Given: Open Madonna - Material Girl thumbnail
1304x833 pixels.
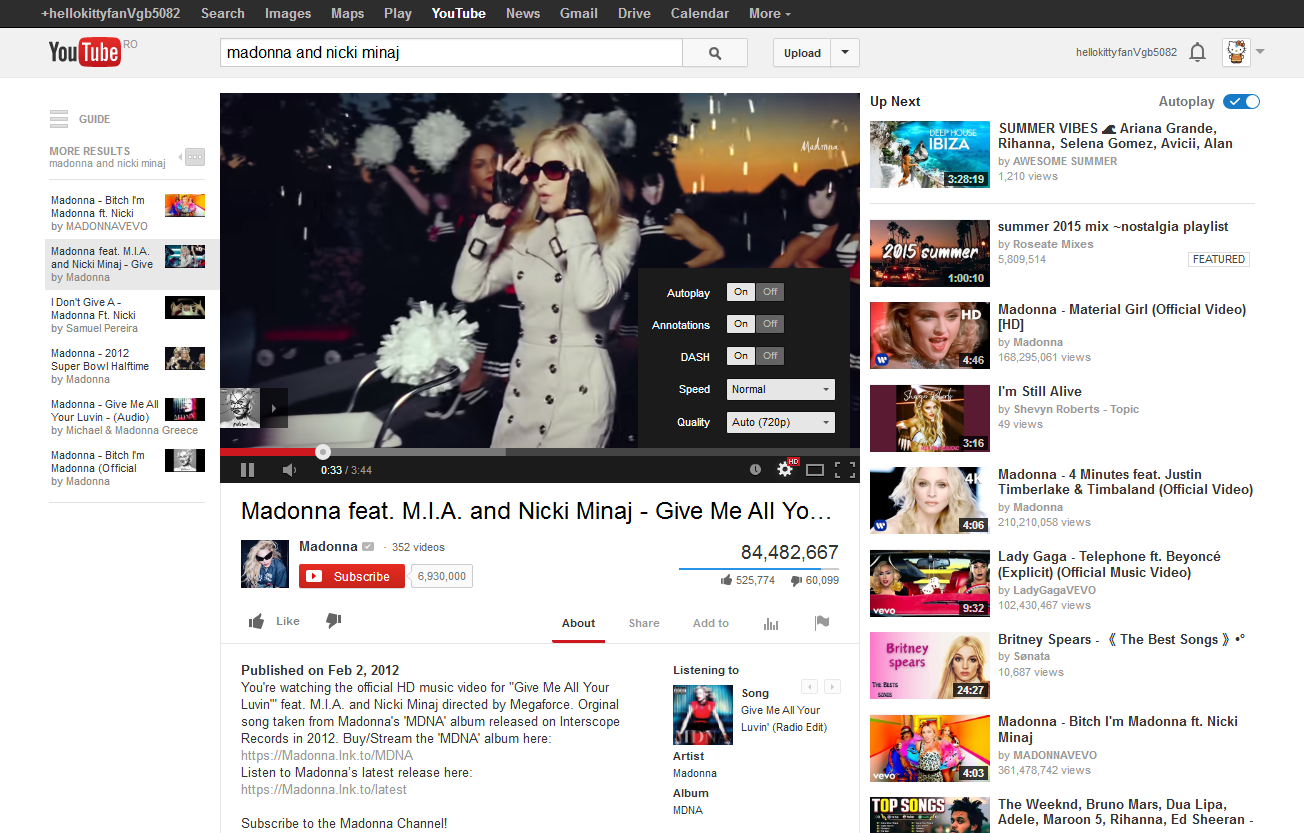Looking at the screenshot, I should click(x=930, y=335).
